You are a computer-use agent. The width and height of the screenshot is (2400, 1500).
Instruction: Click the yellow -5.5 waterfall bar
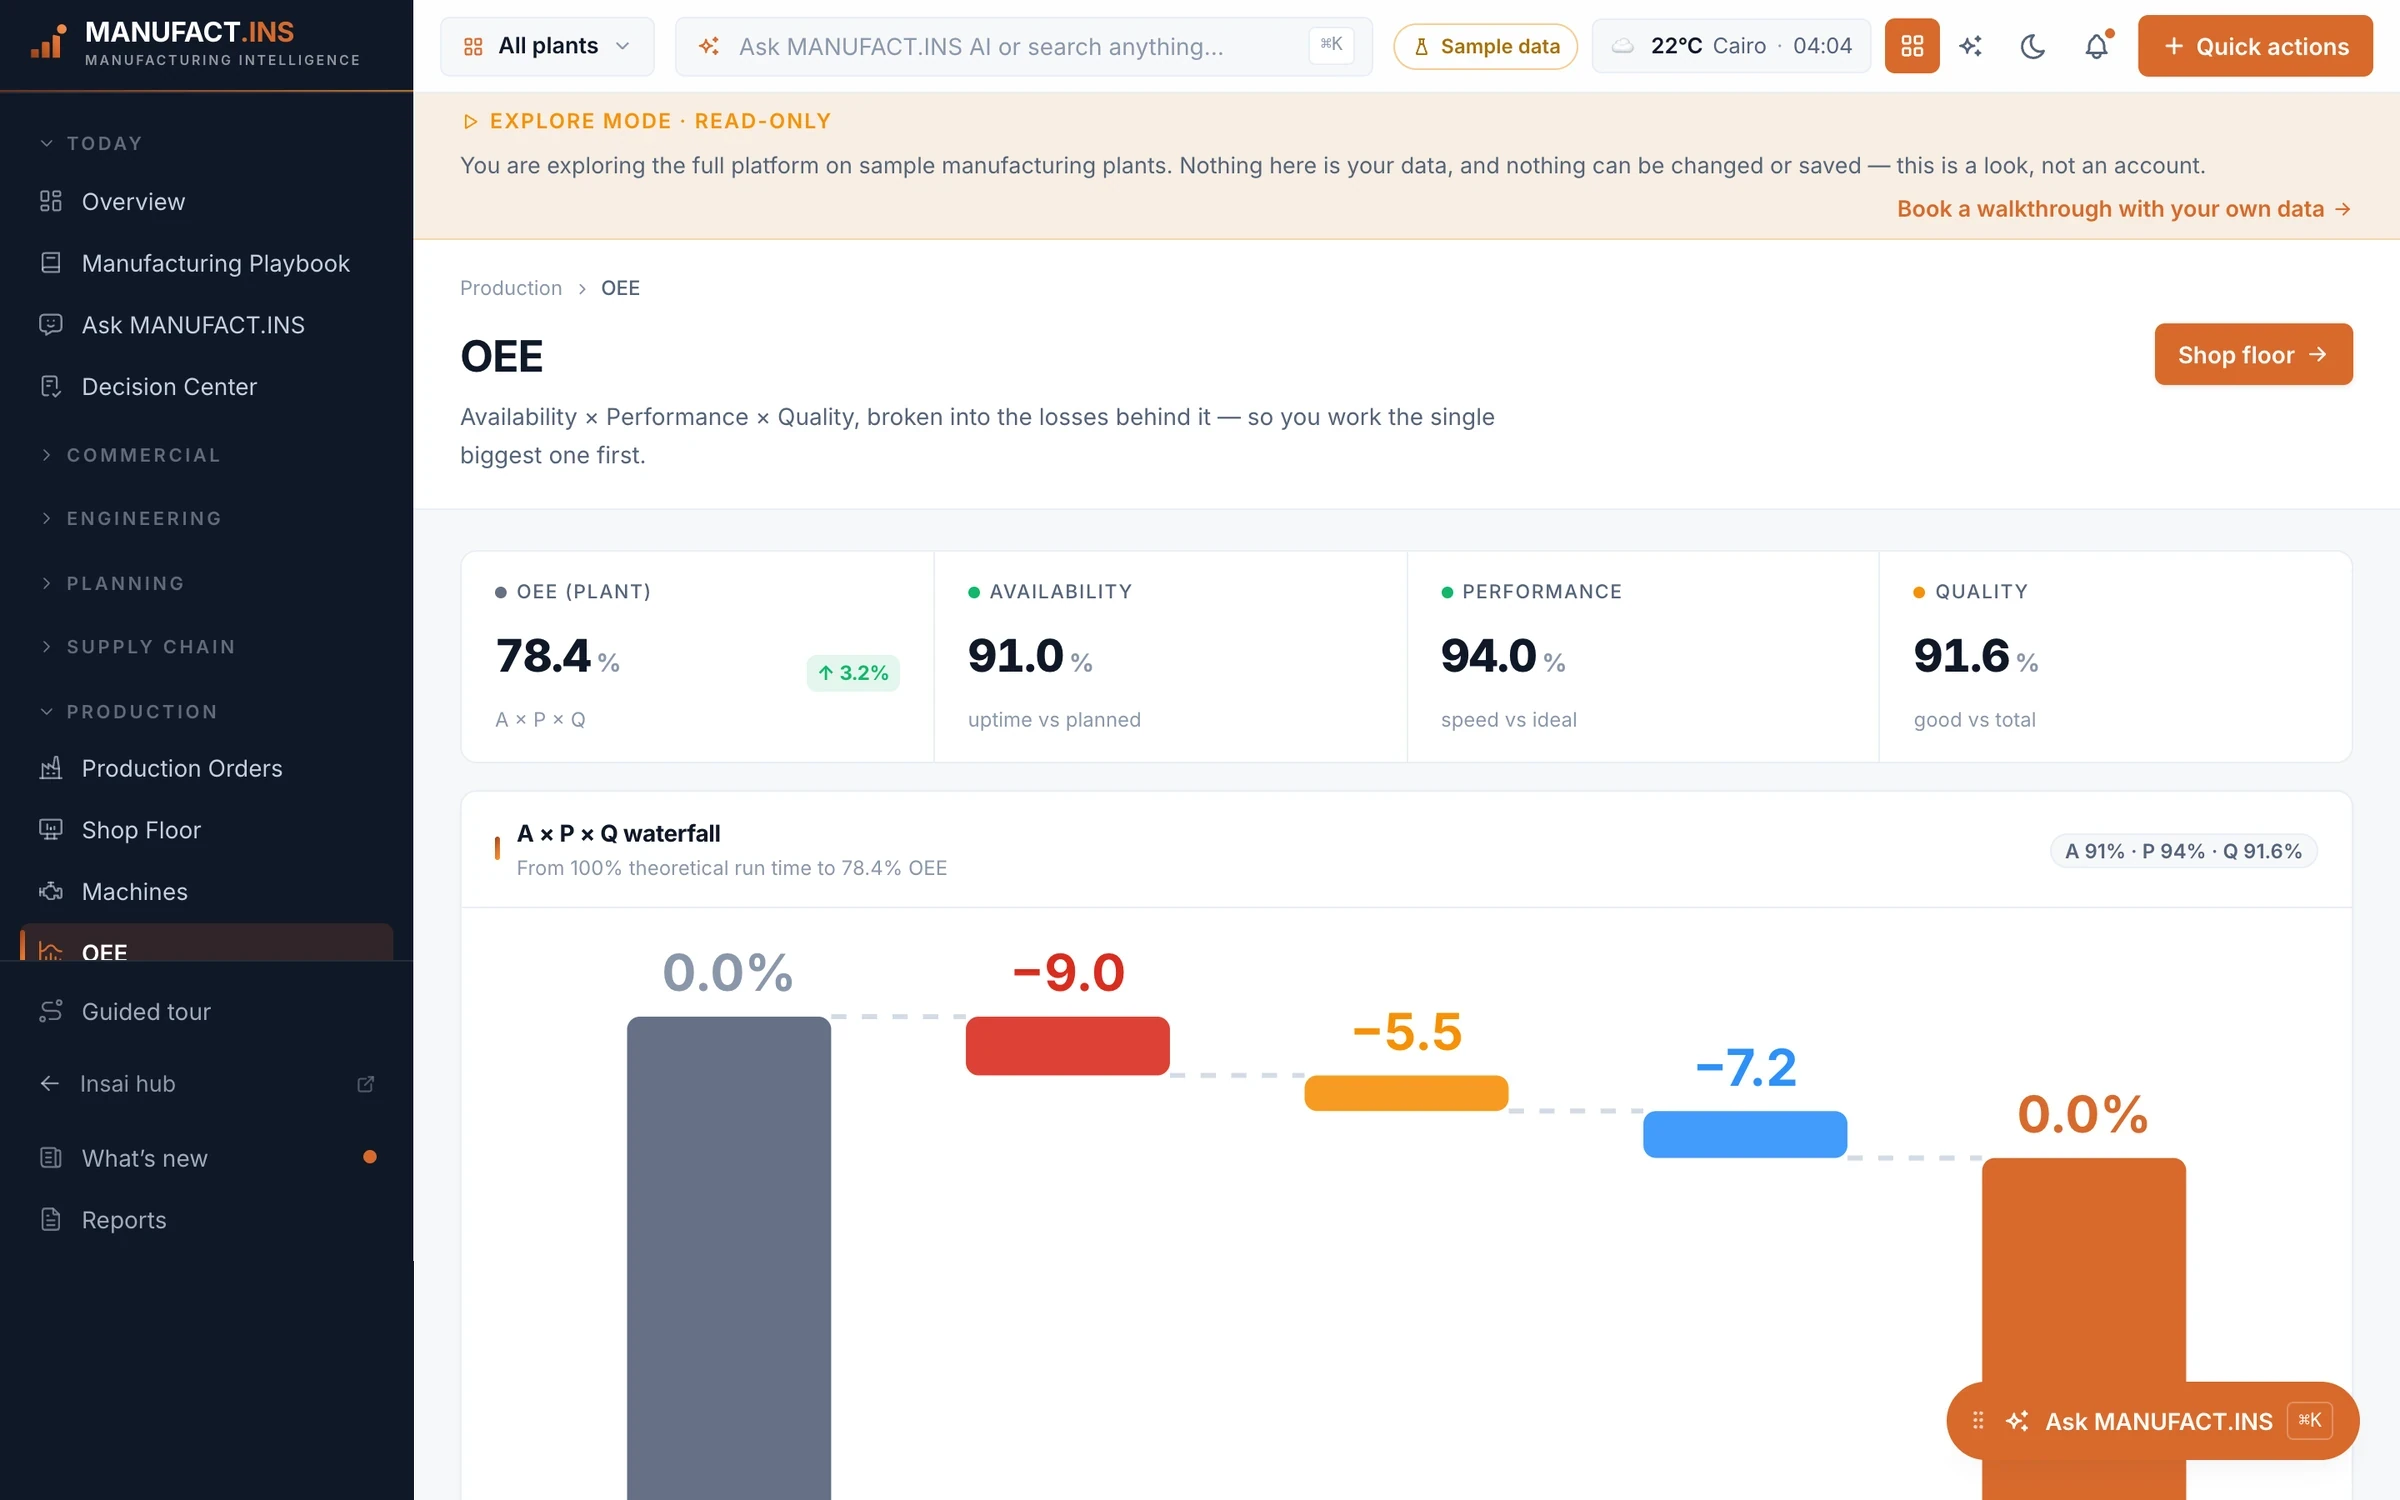[x=1406, y=1093]
